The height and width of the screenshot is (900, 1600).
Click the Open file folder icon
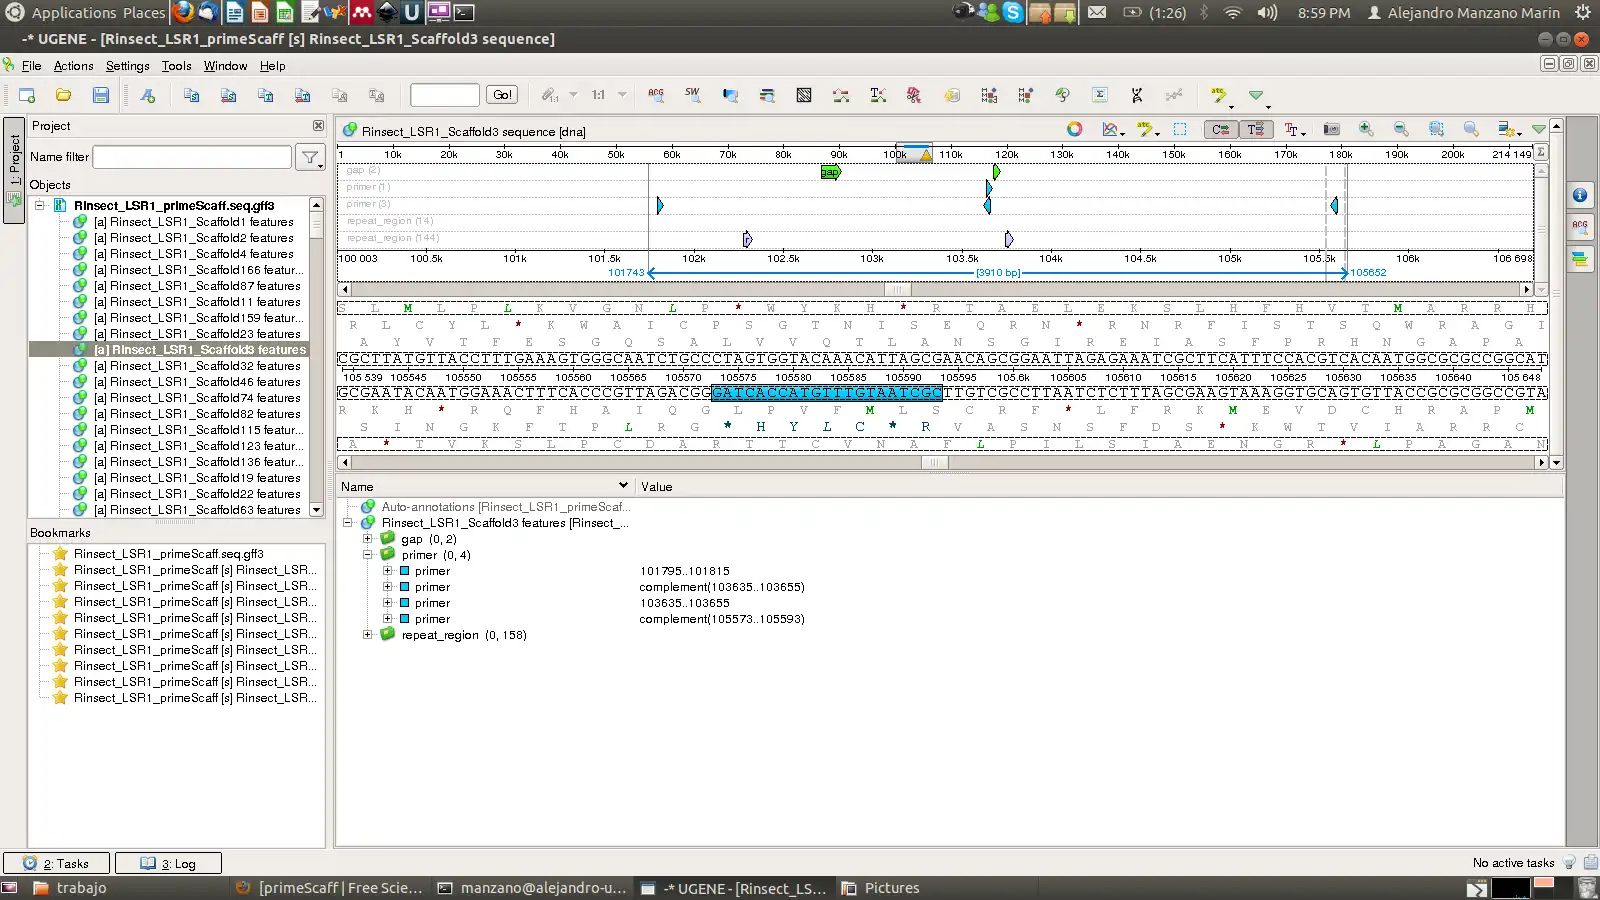64,95
